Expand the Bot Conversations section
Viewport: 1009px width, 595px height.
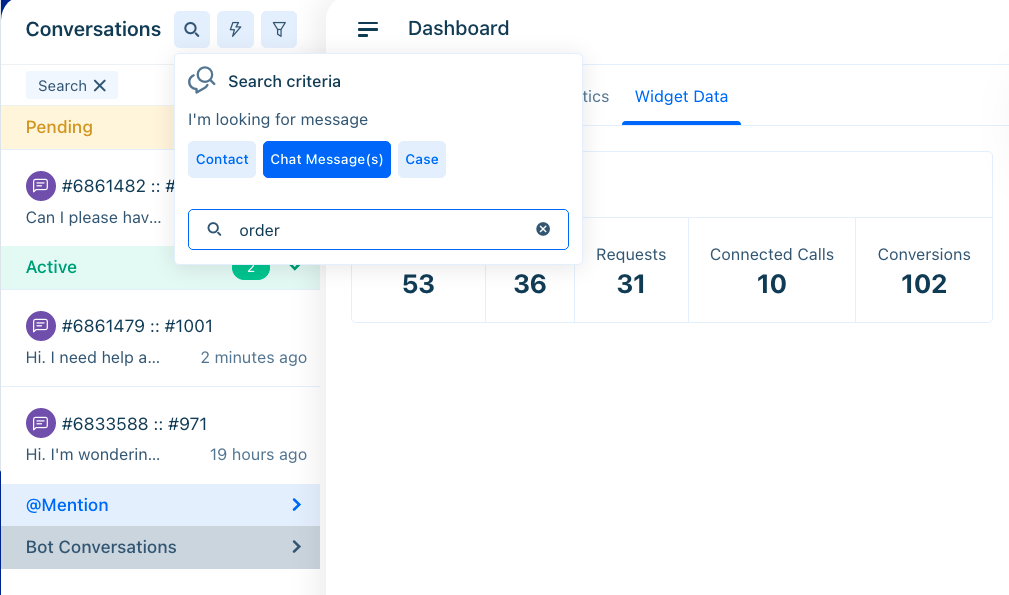pyautogui.click(x=296, y=547)
